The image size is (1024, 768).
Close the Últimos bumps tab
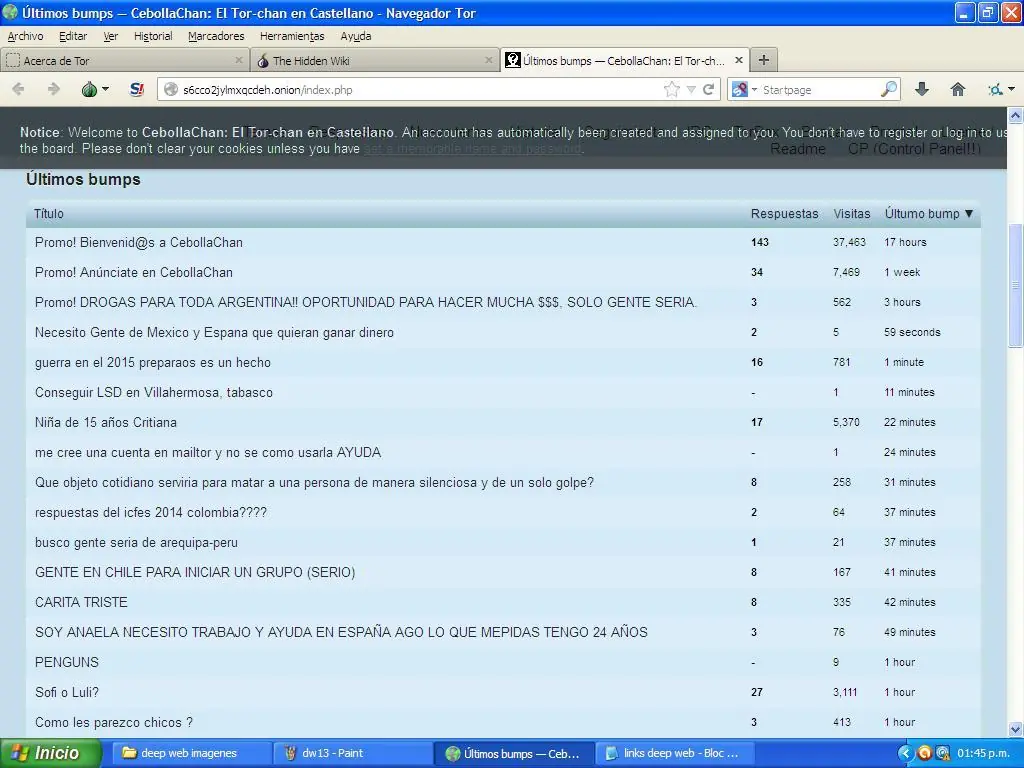click(739, 60)
